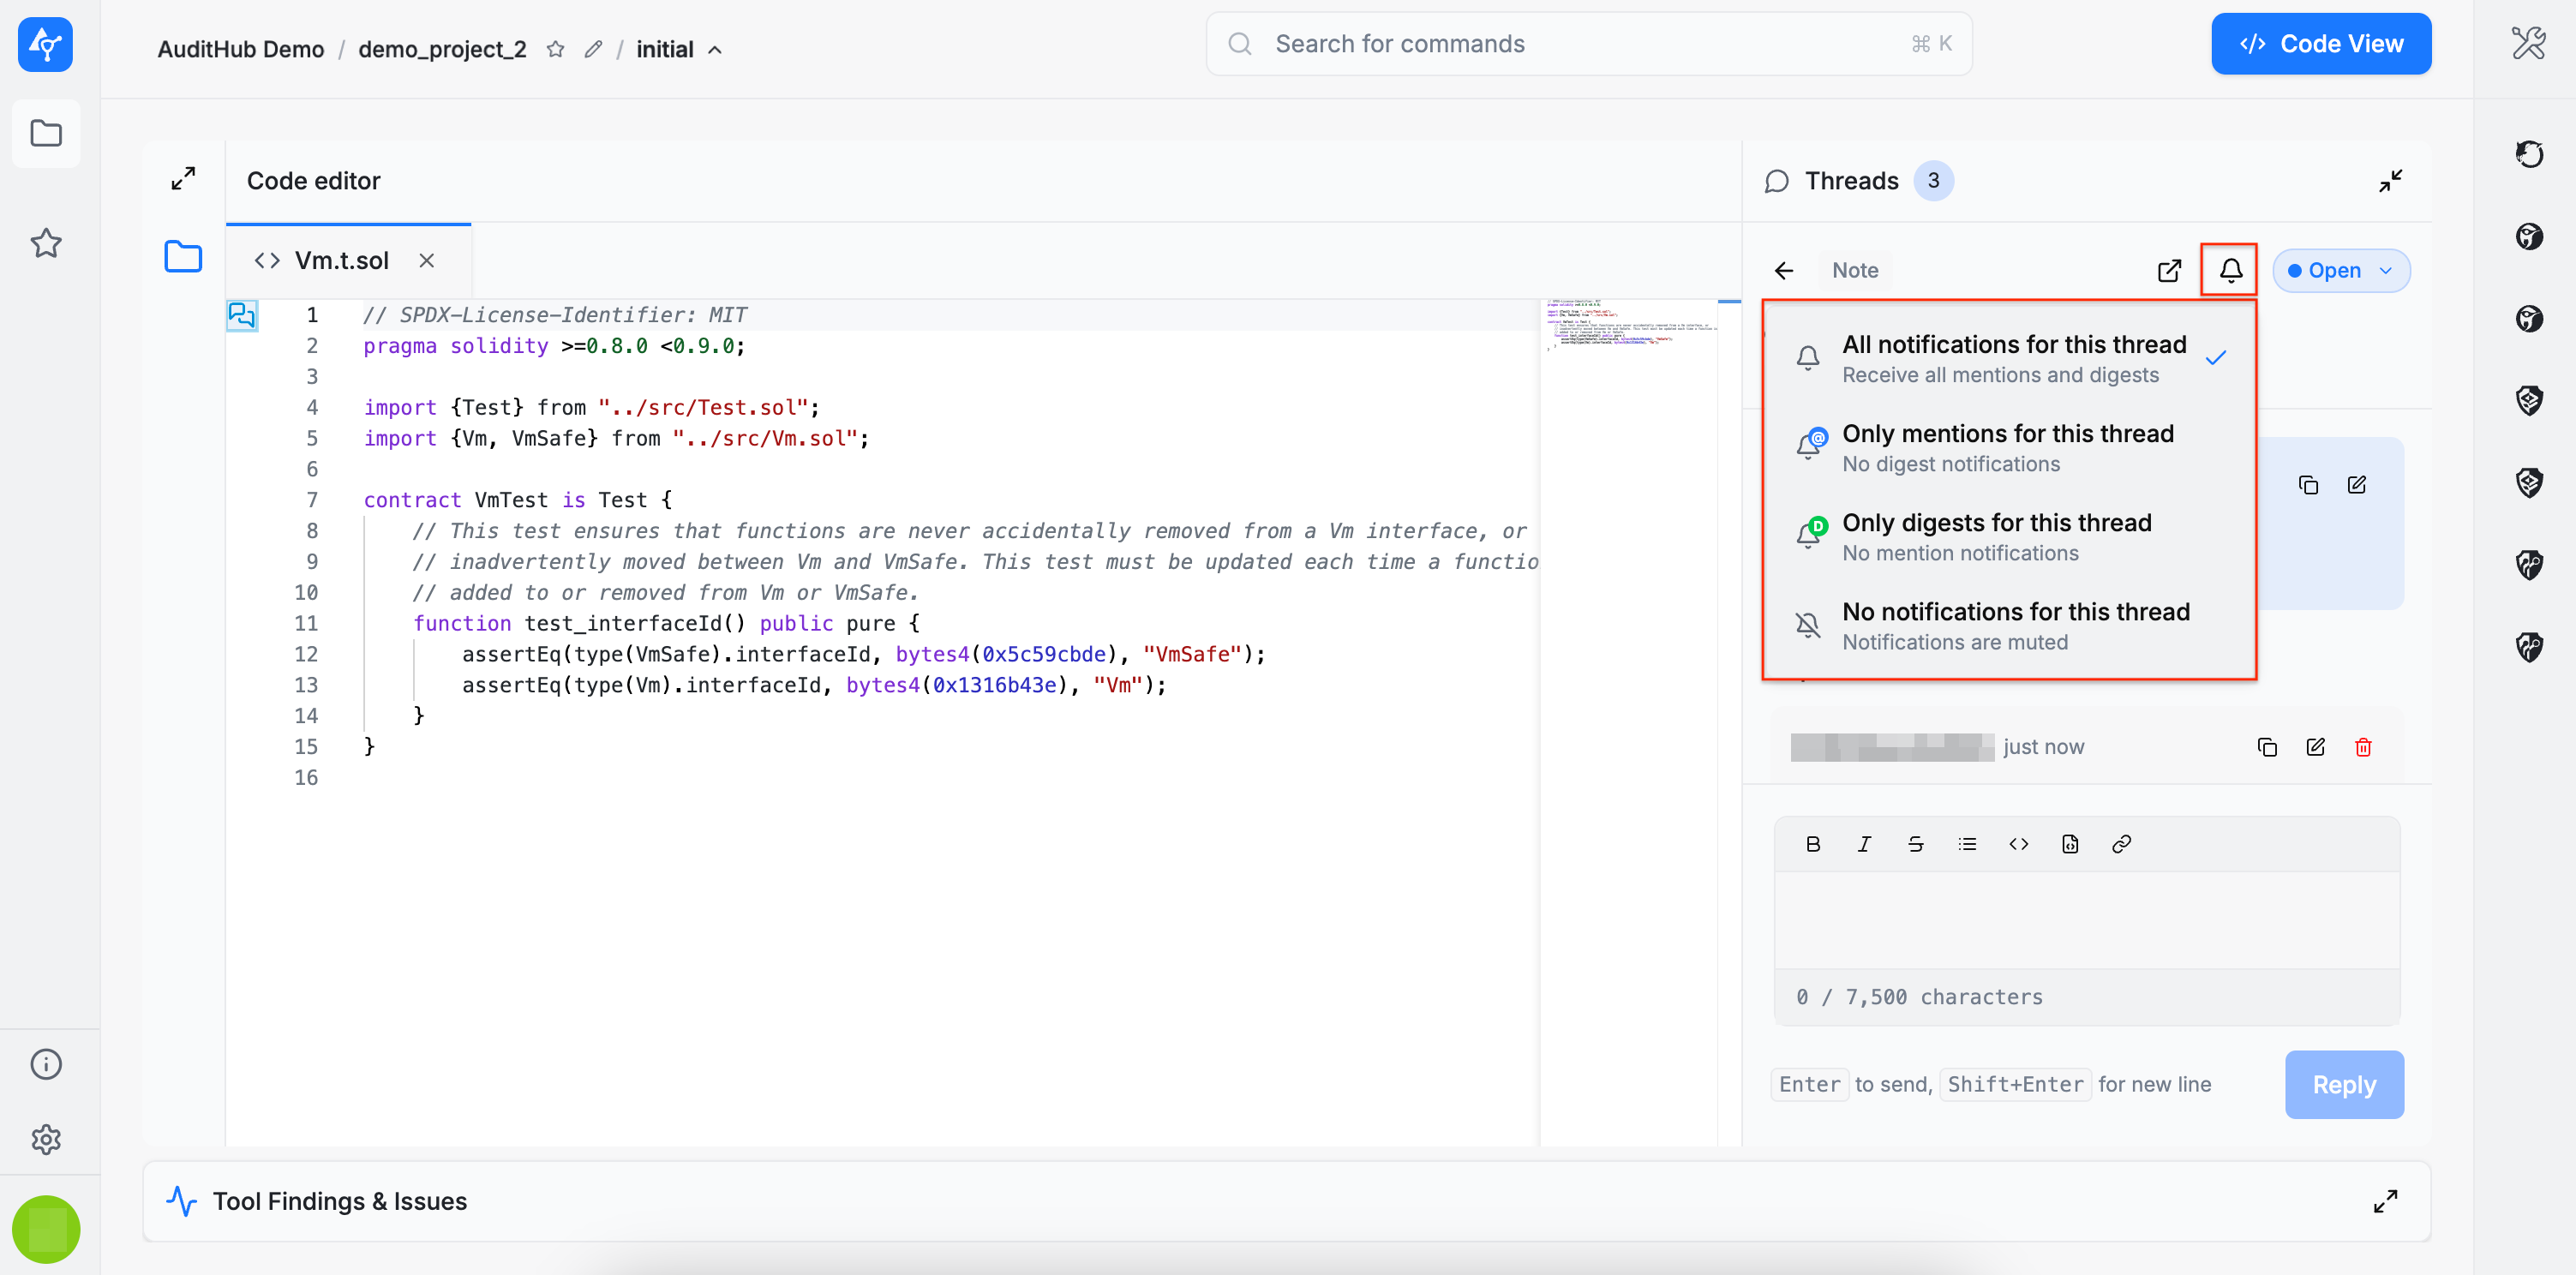Click the Reply button
This screenshot has width=2576, height=1275.
[x=2342, y=1084]
